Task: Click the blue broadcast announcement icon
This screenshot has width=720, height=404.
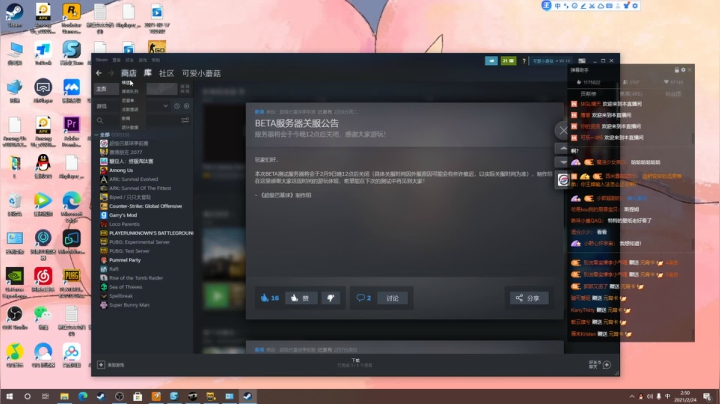Action: (491, 61)
